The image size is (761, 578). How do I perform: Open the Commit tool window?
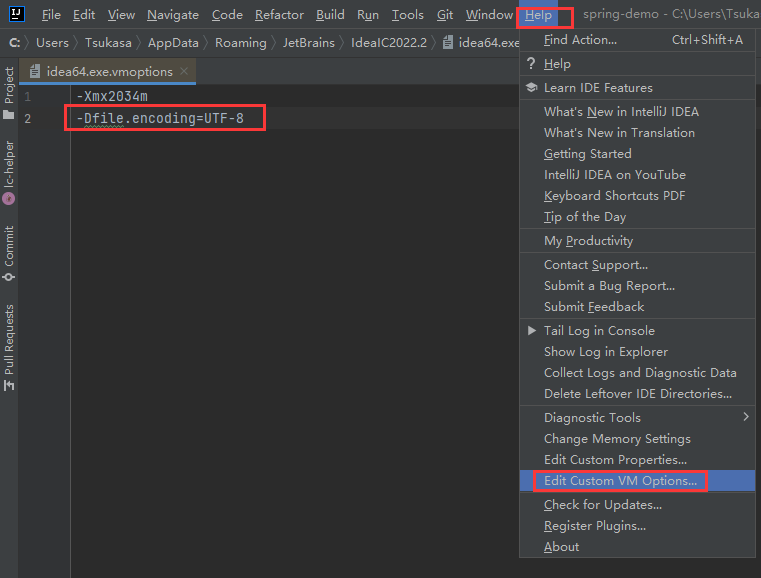click(9, 253)
